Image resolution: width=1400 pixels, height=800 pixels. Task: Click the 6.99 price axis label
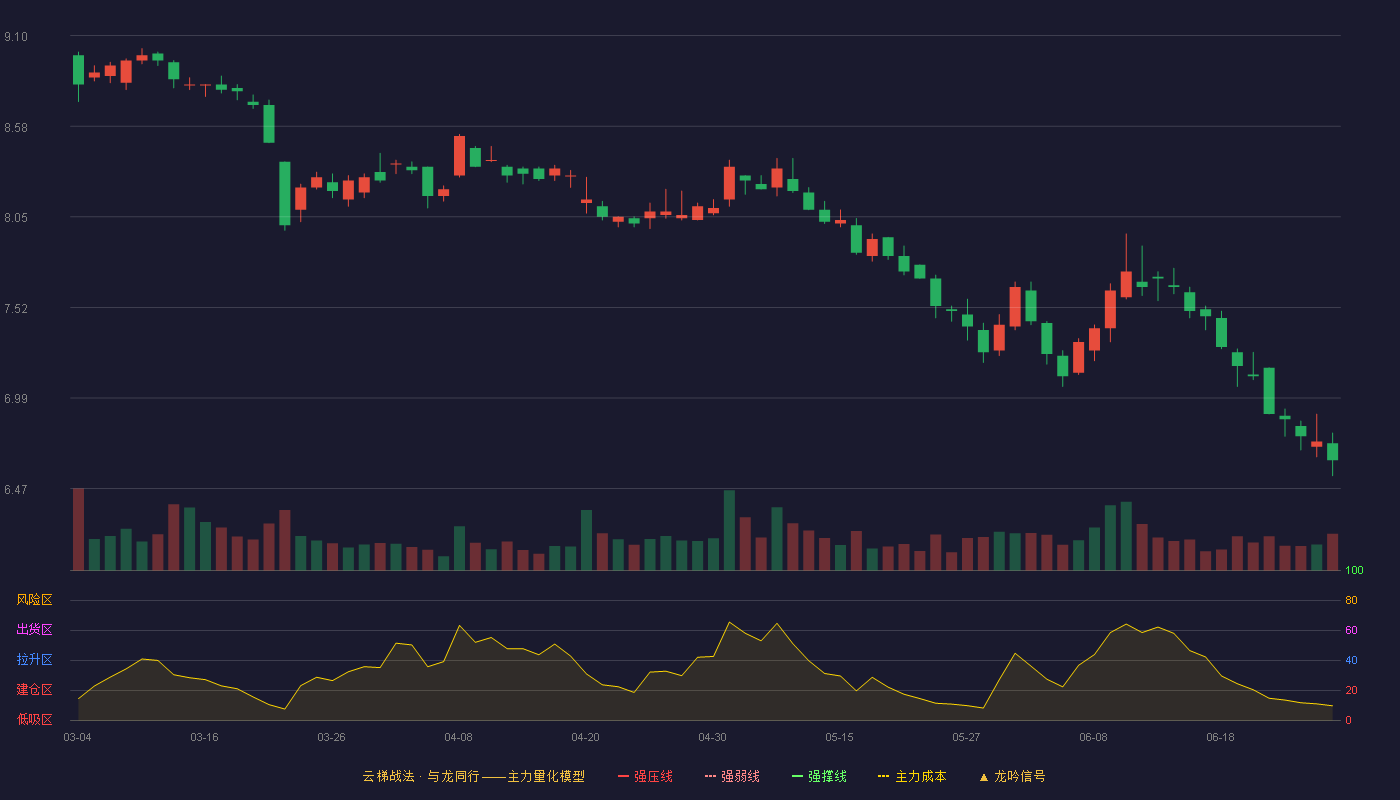pyautogui.click(x=16, y=399)
